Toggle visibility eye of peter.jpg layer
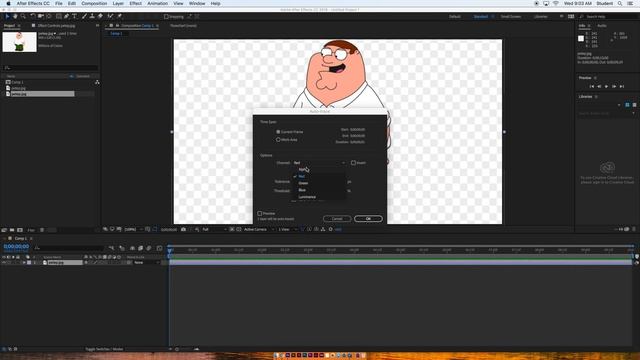This screenshot has width=640, height=360. point(4,262)
